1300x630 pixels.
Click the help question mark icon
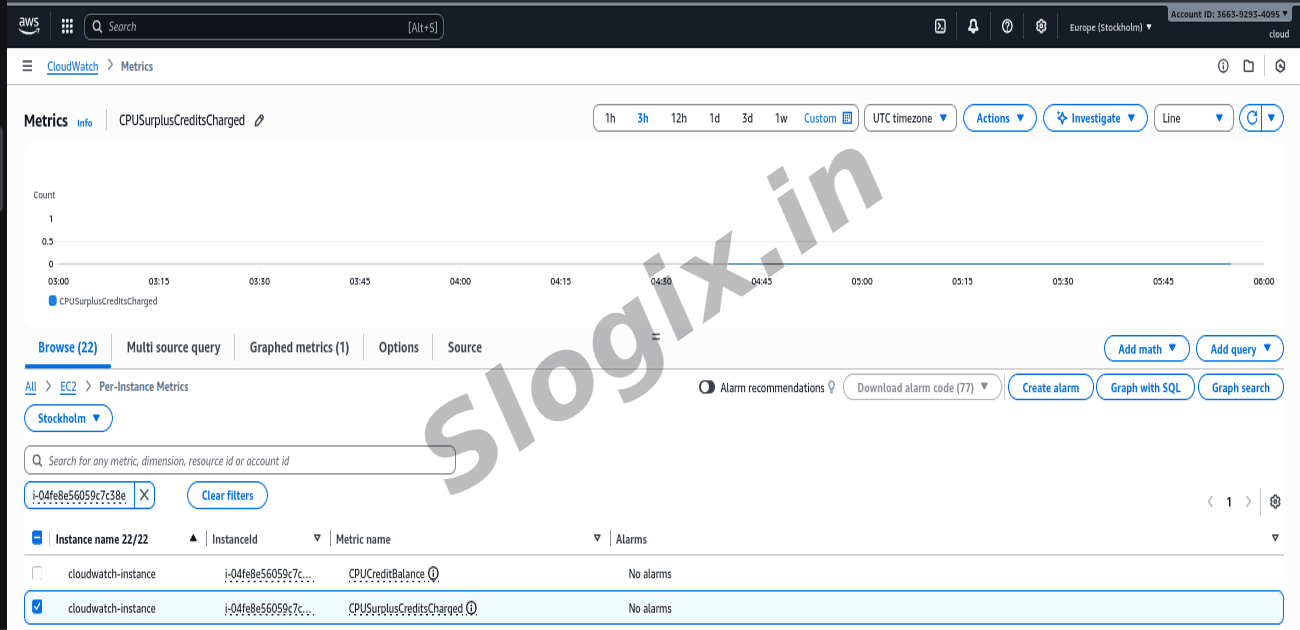tap(1007, 27)
